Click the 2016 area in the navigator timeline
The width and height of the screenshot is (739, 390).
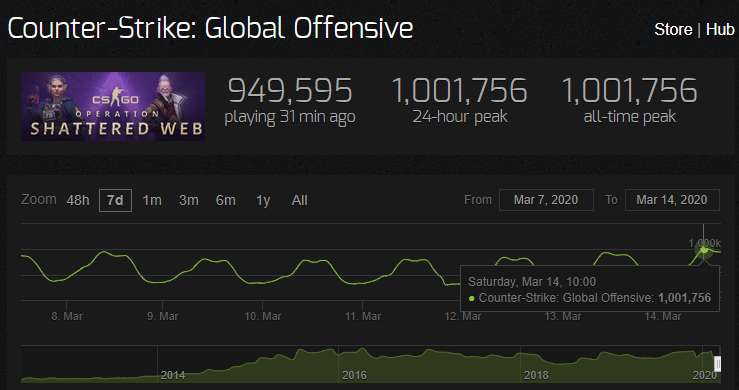point(354,375)
